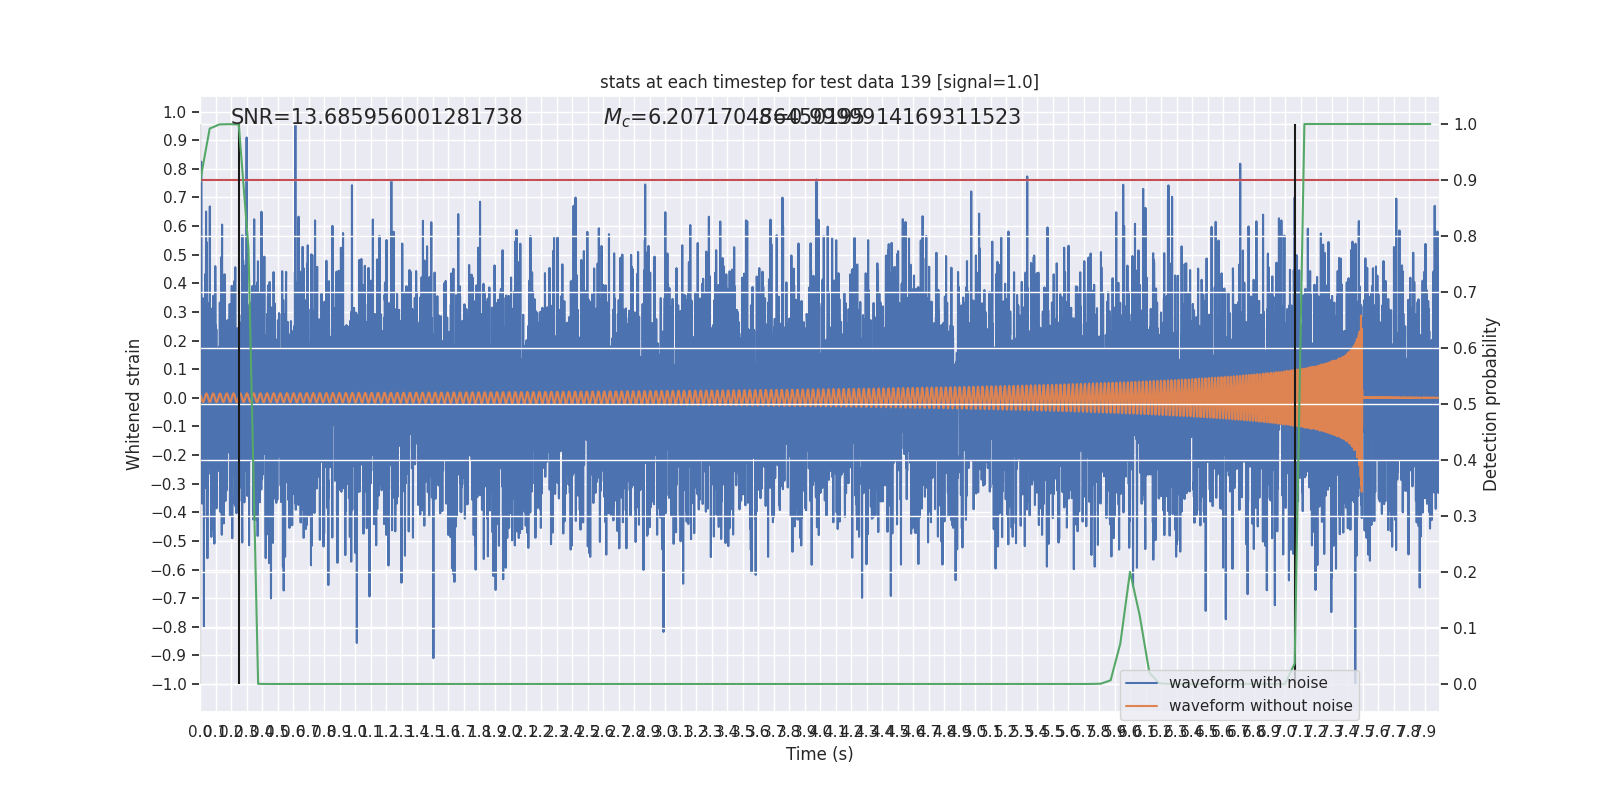Click the 0.0 tick on left strain axis
The height and width of the screenshot is (800, 1600).
175,398
